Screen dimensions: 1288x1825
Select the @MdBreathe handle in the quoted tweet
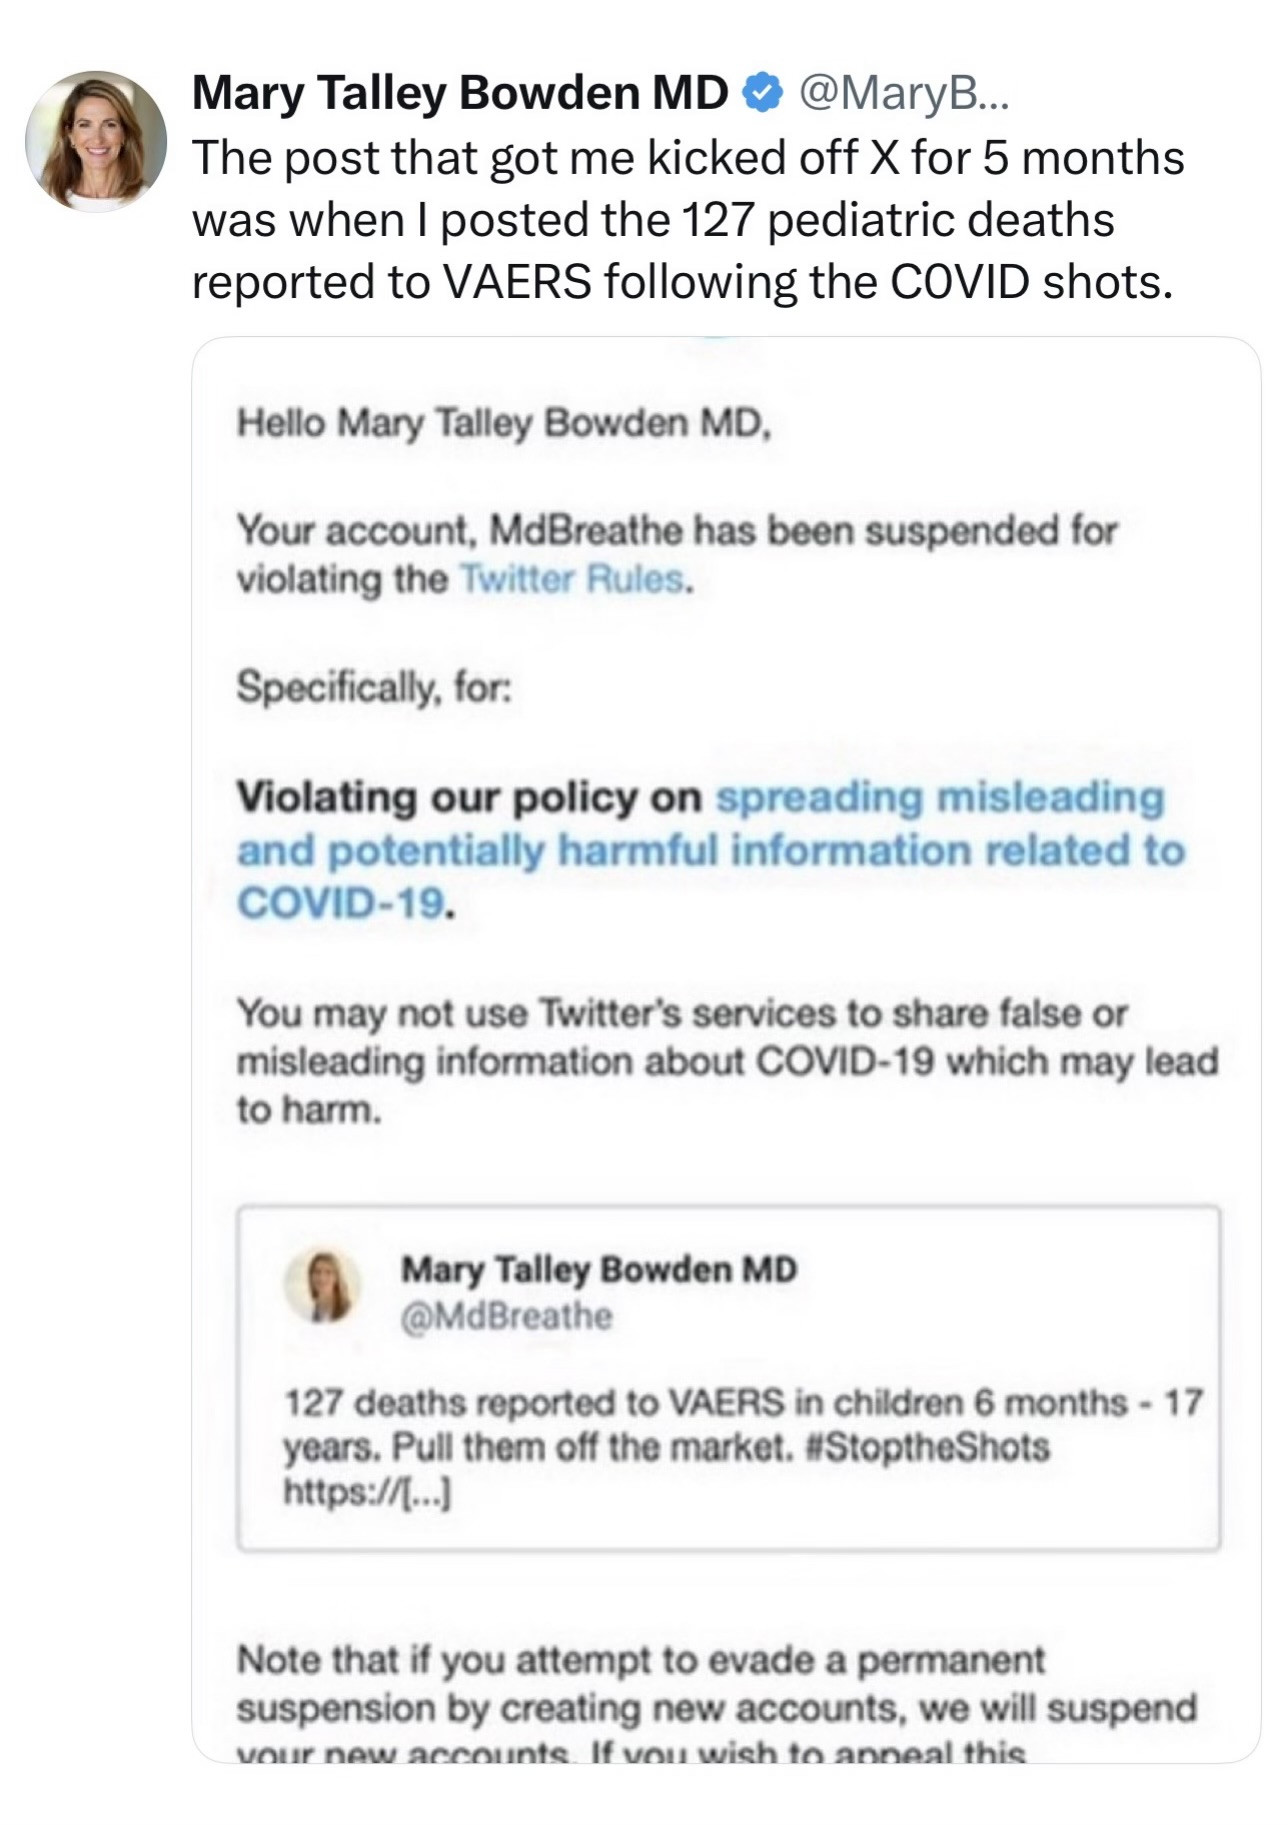click(x=506, y=1316)
